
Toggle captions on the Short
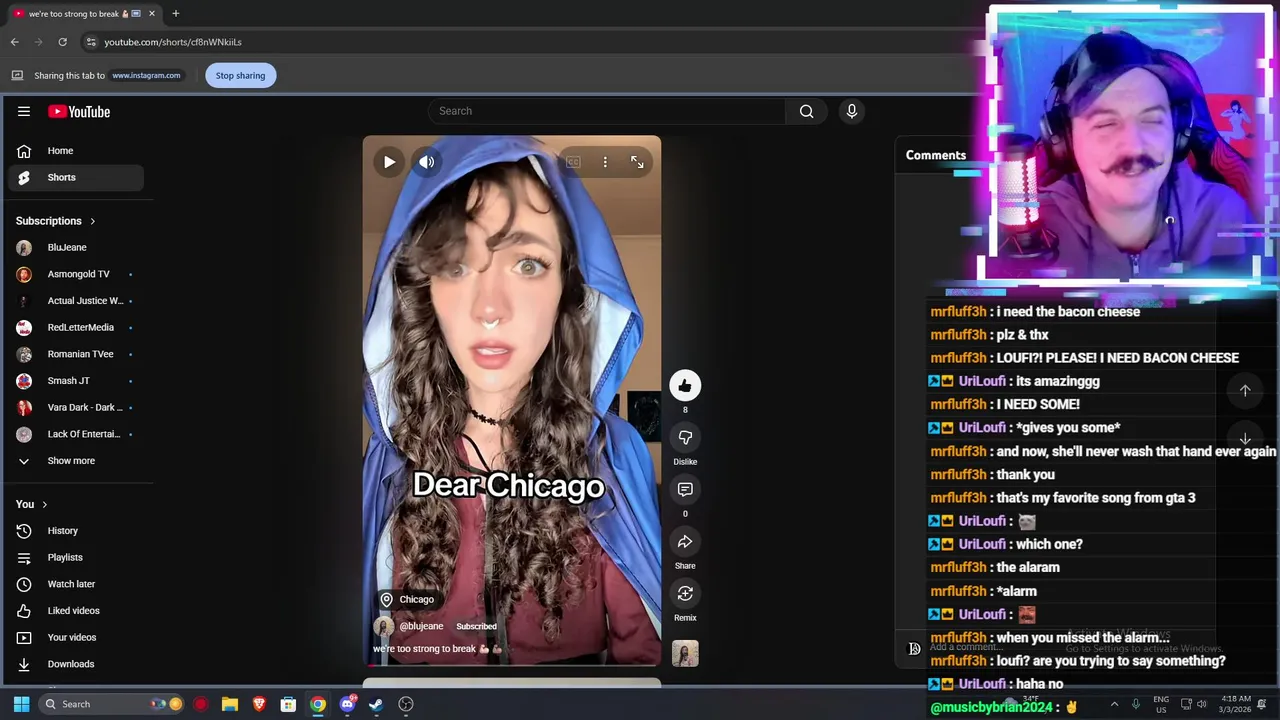pos(573,162)
